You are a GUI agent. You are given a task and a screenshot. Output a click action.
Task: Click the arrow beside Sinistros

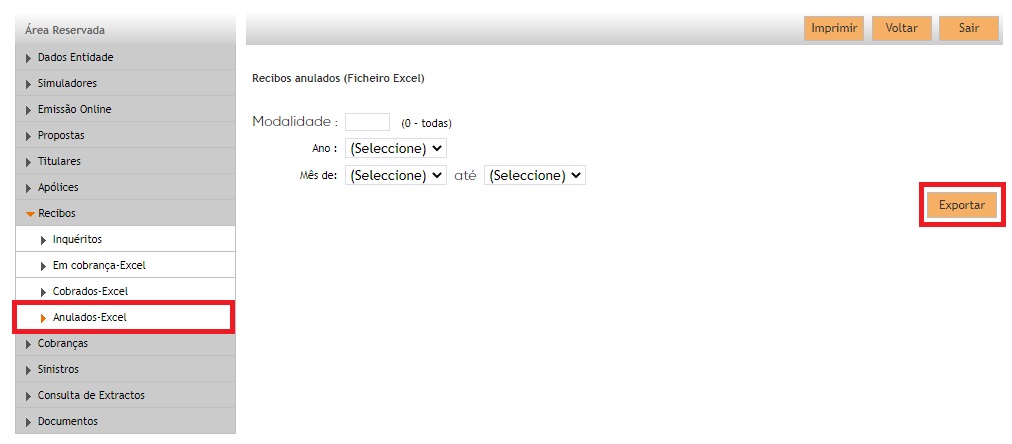tap(28, 370)
